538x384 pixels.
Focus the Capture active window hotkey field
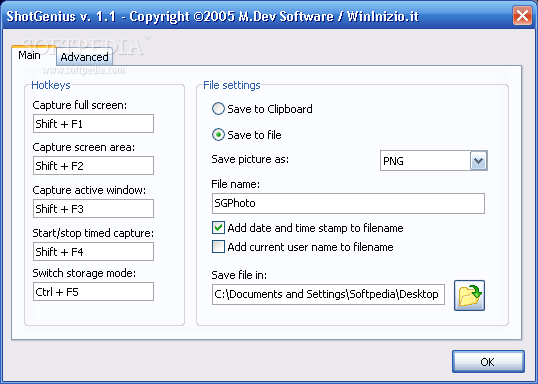click(93, 209)
